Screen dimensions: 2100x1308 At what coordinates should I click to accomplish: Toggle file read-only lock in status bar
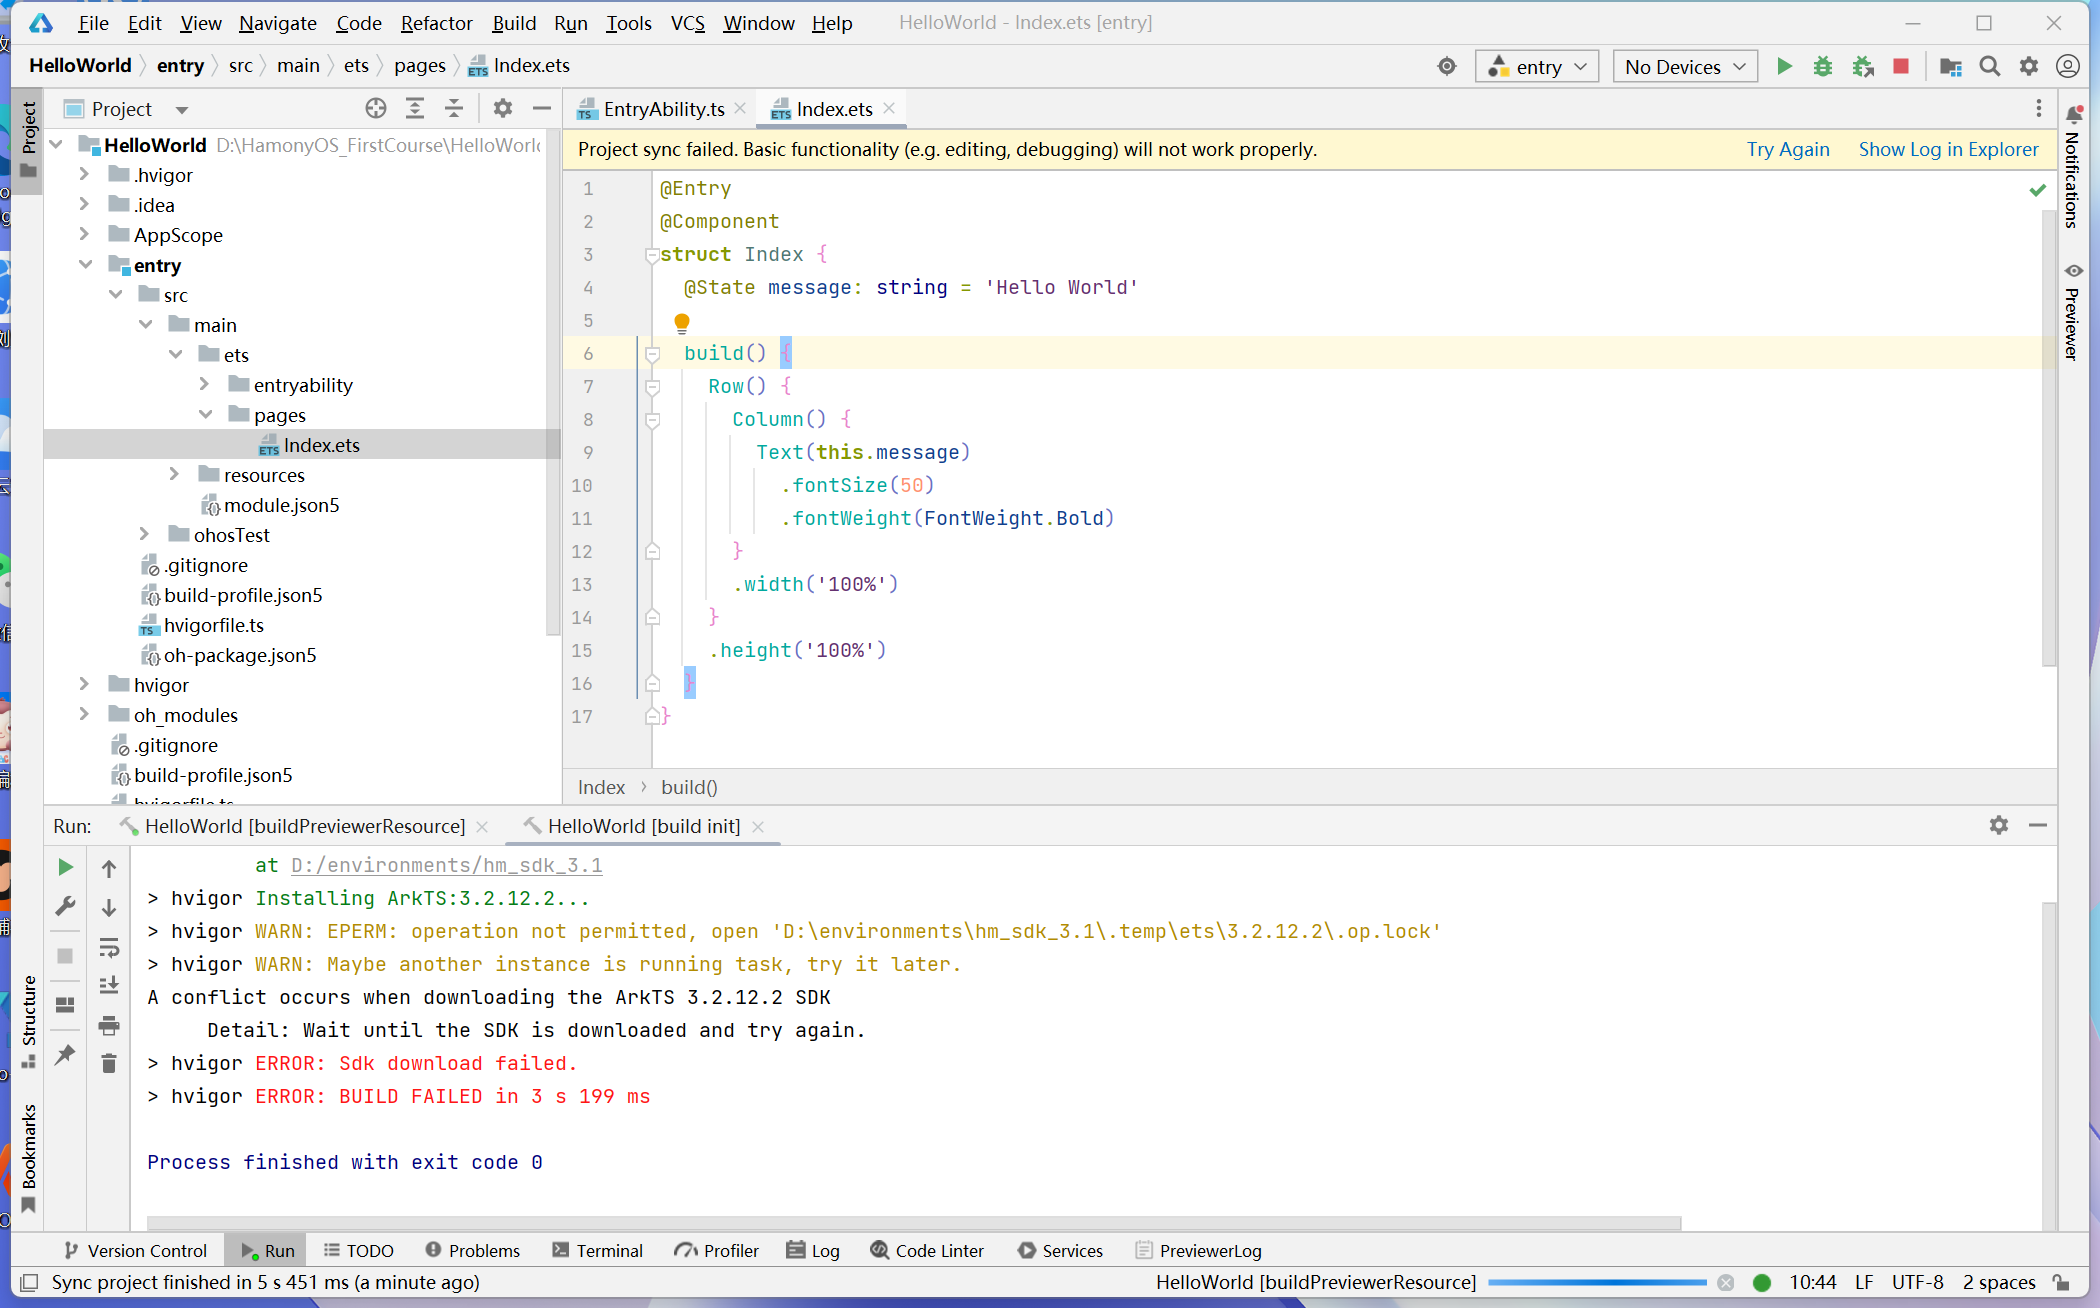coord(2062,1282)
